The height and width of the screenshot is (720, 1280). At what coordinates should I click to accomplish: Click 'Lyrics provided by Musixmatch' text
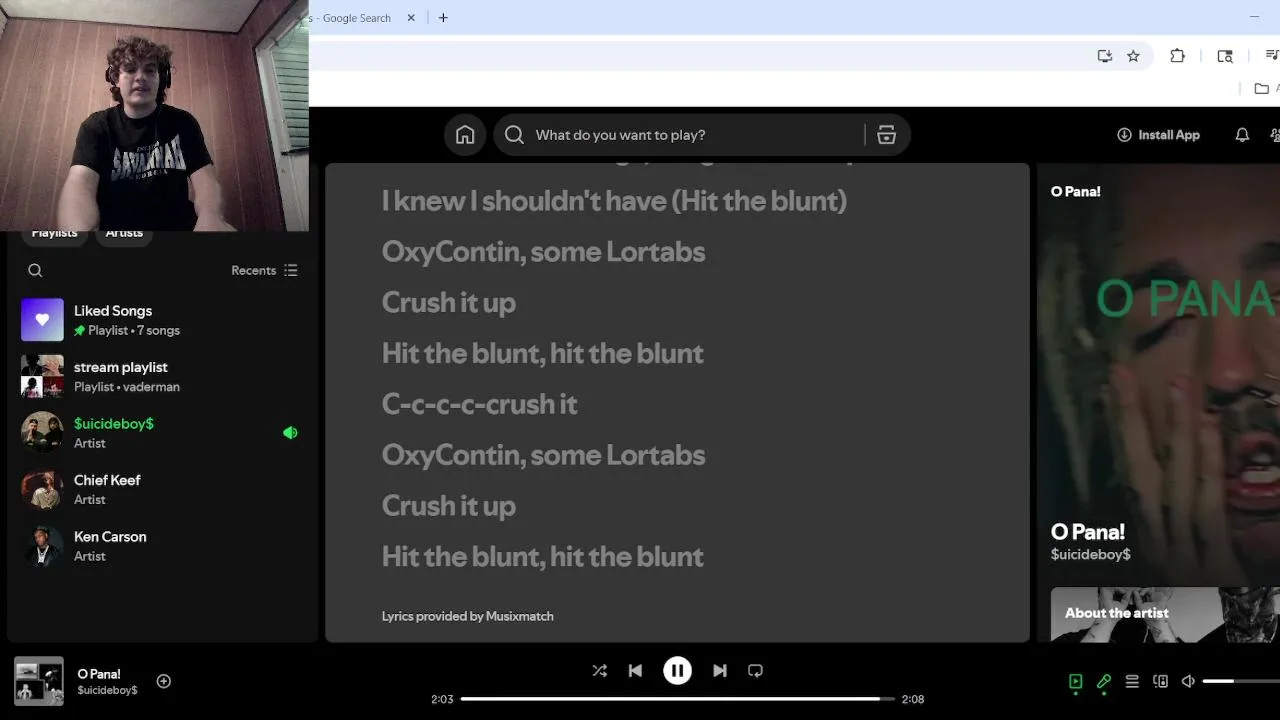click(x=467, y=616)
